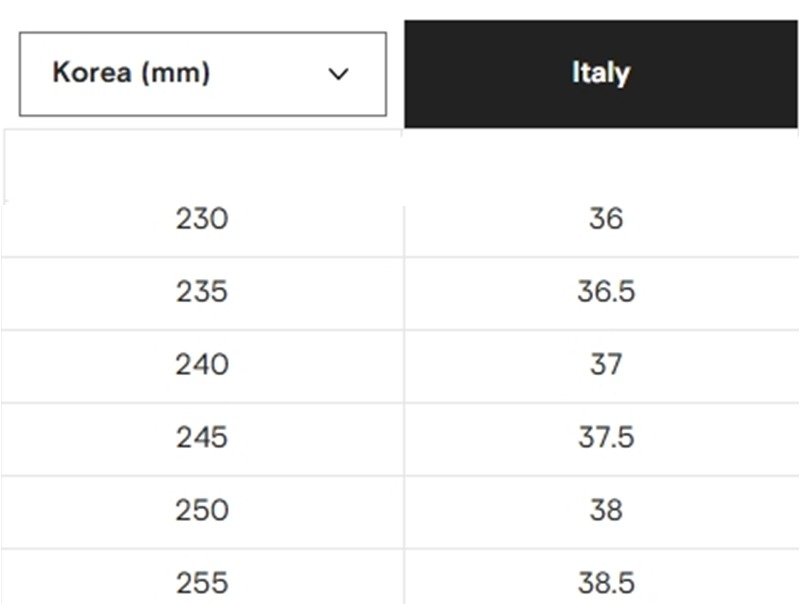Open the Korea (mm) size dropdown
Viewport: 800px width, 605px height.
pyautogui.click(x=202, y=74)
